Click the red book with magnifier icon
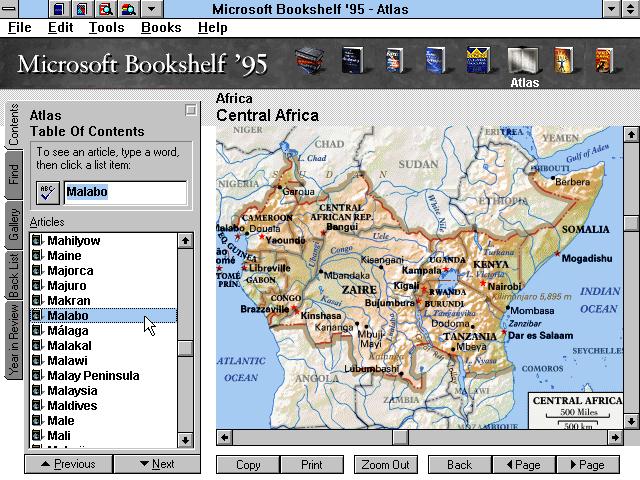Image resolution: width=640 pixels, height=480 pixels. (106, 9)
